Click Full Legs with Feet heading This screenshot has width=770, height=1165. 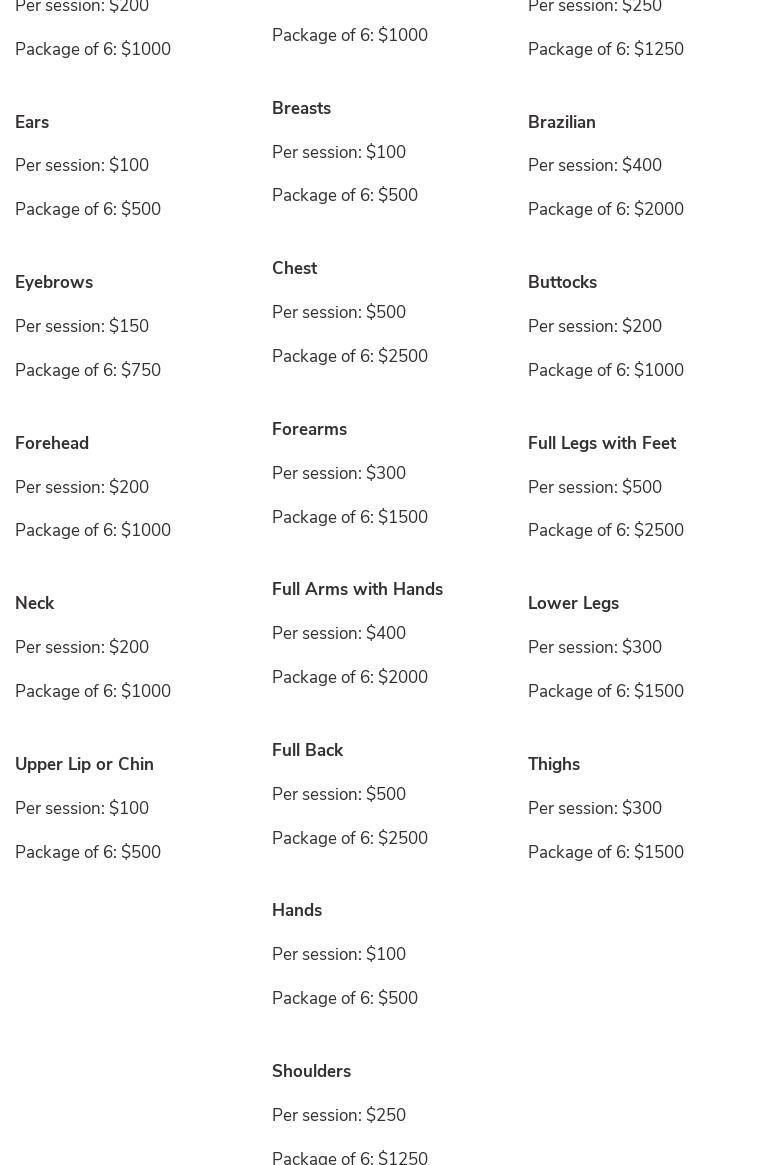point(601,444)
